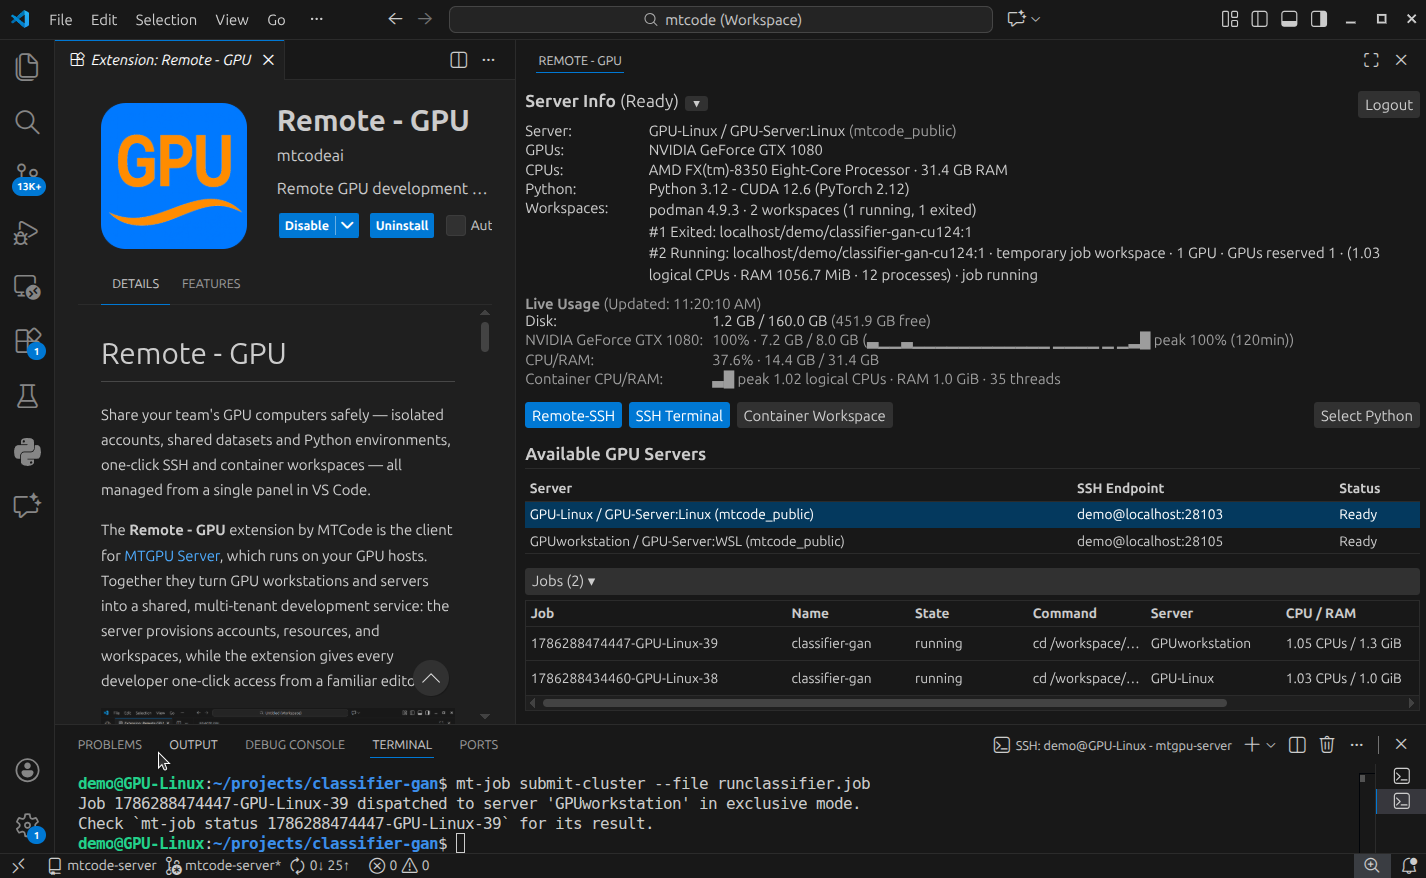Screen dimensions: 1426x878
Task: Open Source Control view with 13K+ badge
Action: 27,177
